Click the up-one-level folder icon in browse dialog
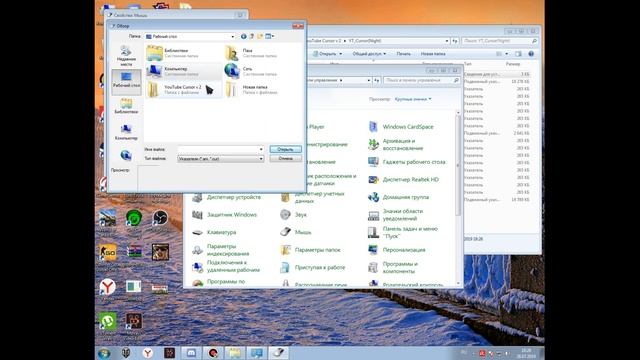 point(252,36)
